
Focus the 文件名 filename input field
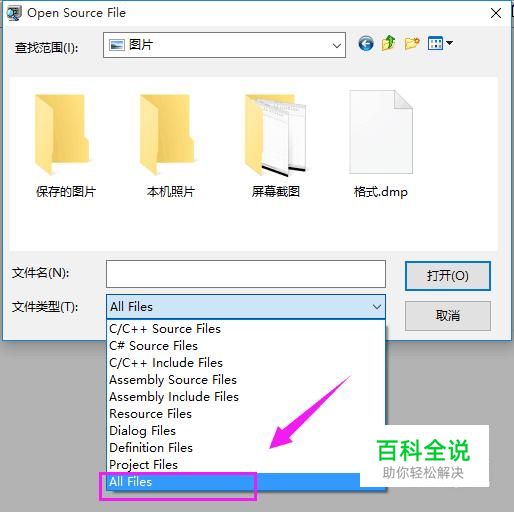(x=246, y=274)
